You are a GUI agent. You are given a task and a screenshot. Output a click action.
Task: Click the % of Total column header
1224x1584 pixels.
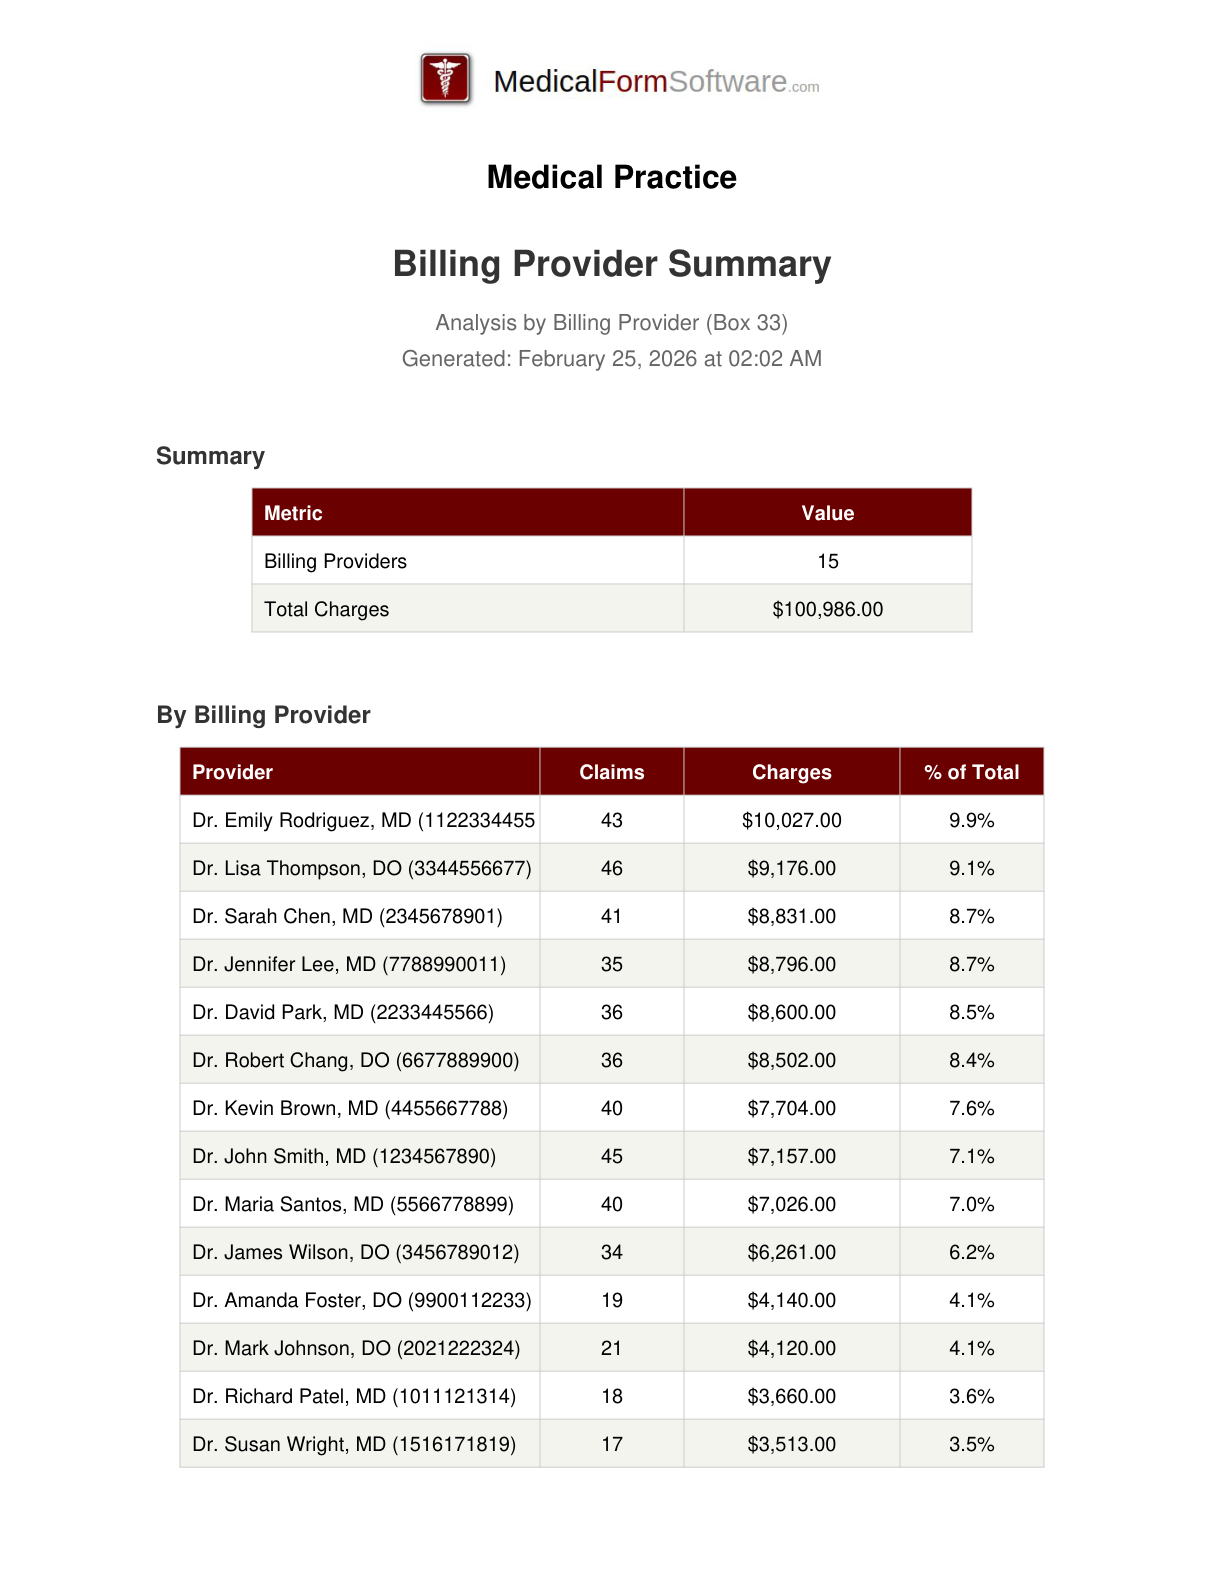pos(971,772)
